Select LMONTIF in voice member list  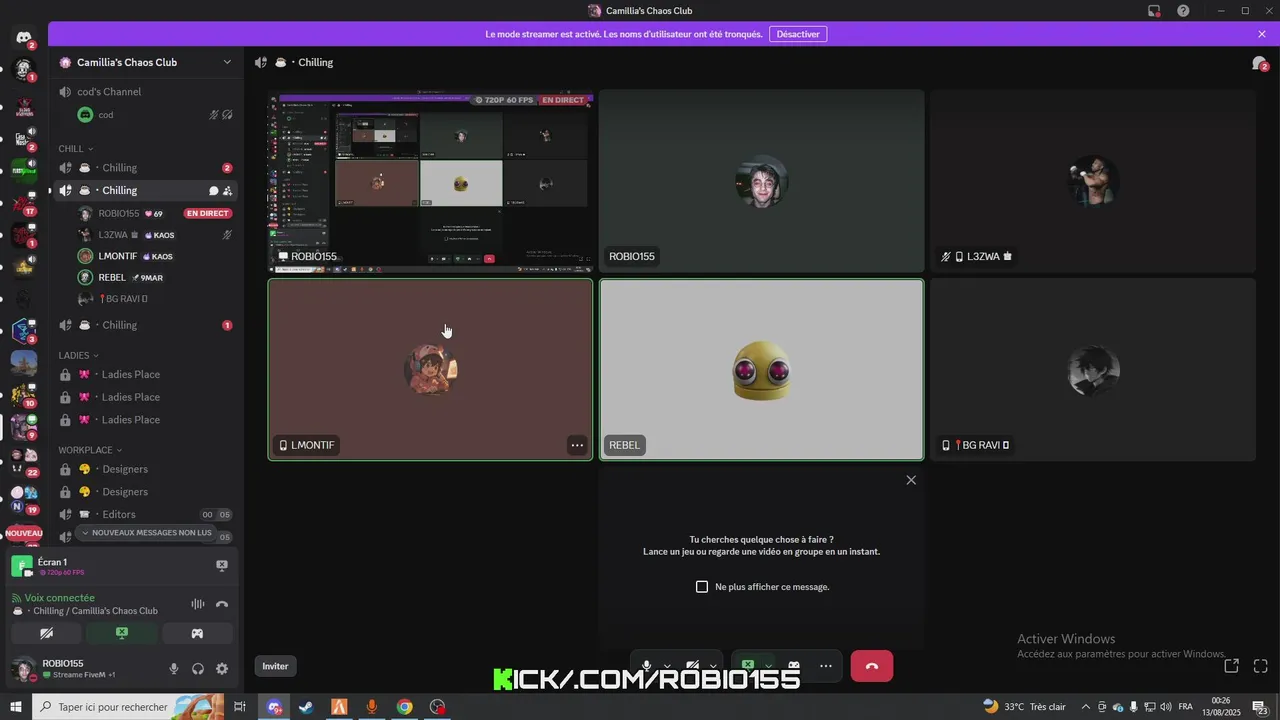(x=155, y=256)
